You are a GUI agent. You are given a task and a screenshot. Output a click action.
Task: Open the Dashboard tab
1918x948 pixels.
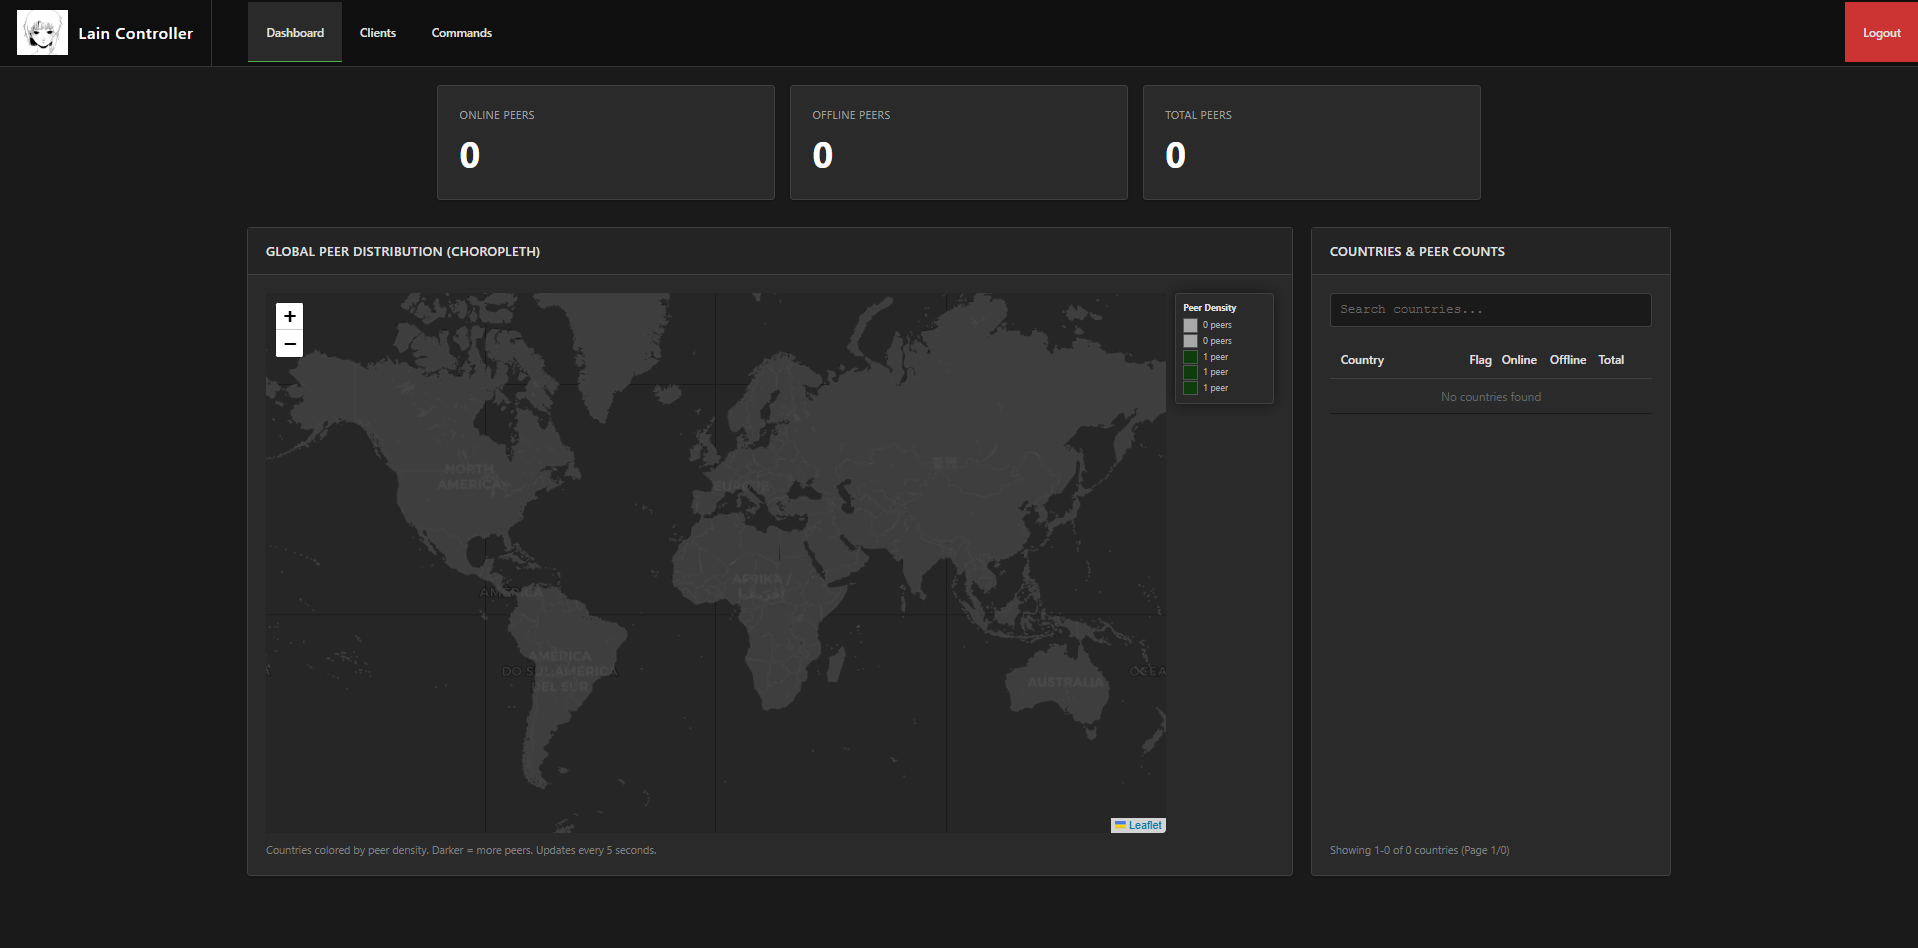[295, 33]
